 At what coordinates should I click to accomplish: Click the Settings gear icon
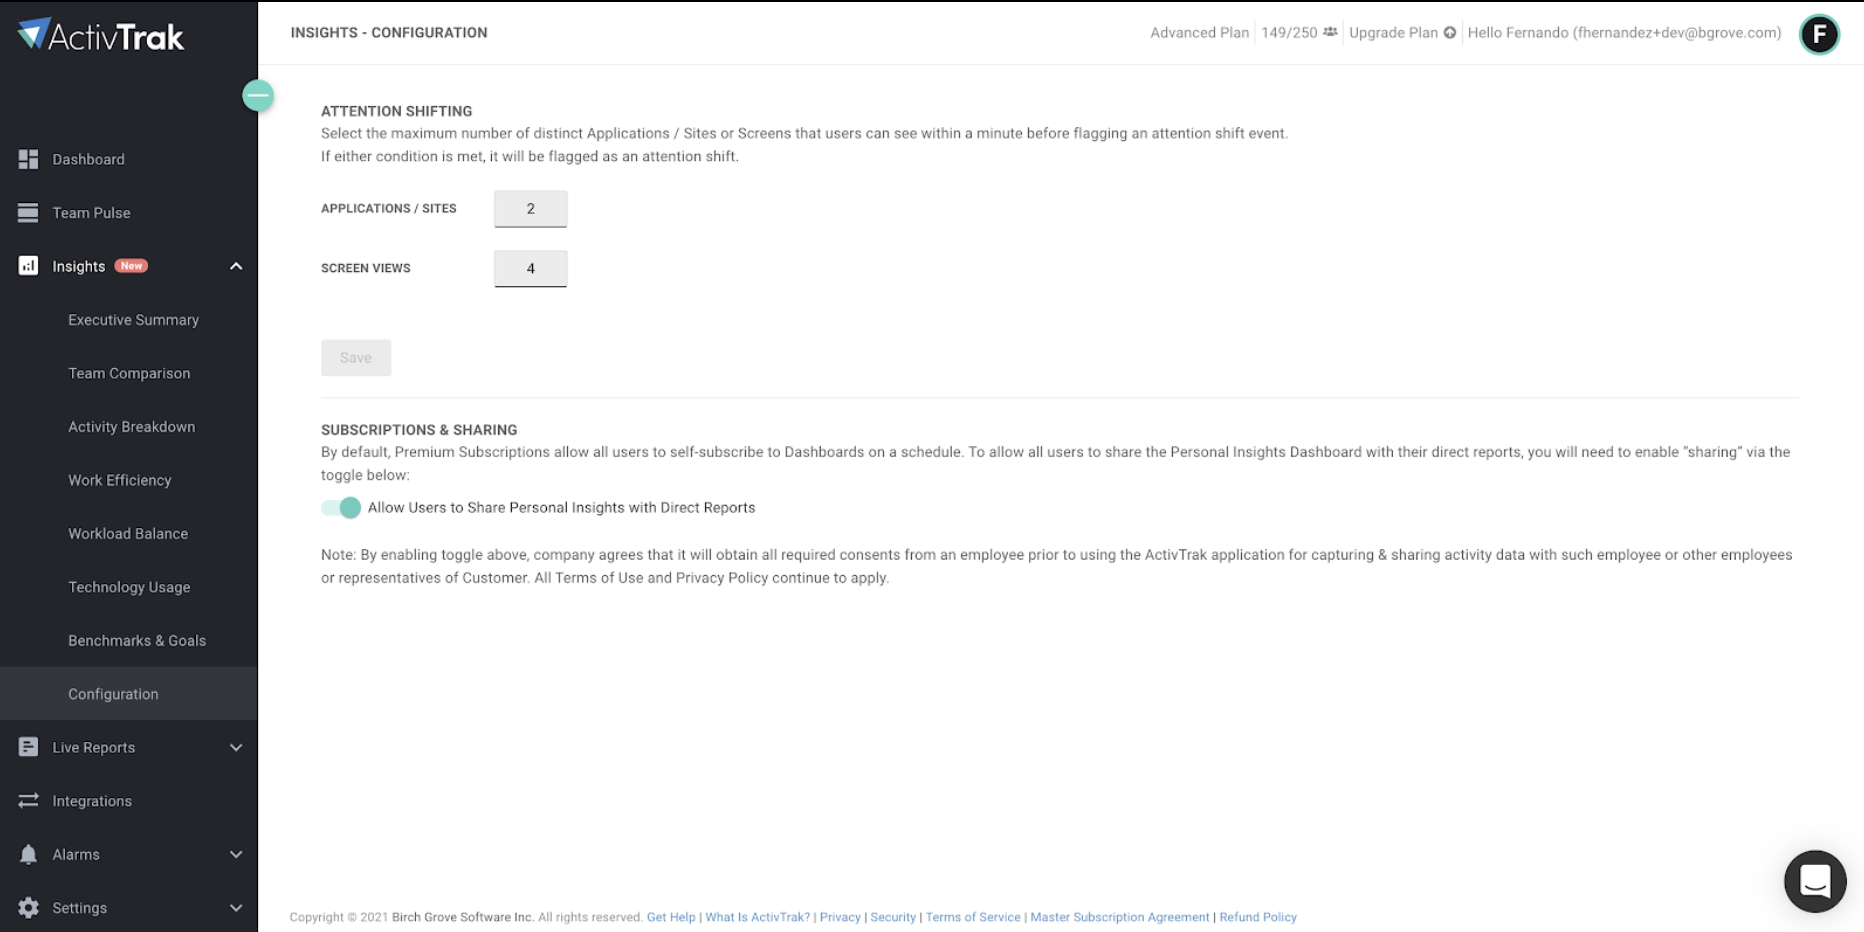point(28,908)
